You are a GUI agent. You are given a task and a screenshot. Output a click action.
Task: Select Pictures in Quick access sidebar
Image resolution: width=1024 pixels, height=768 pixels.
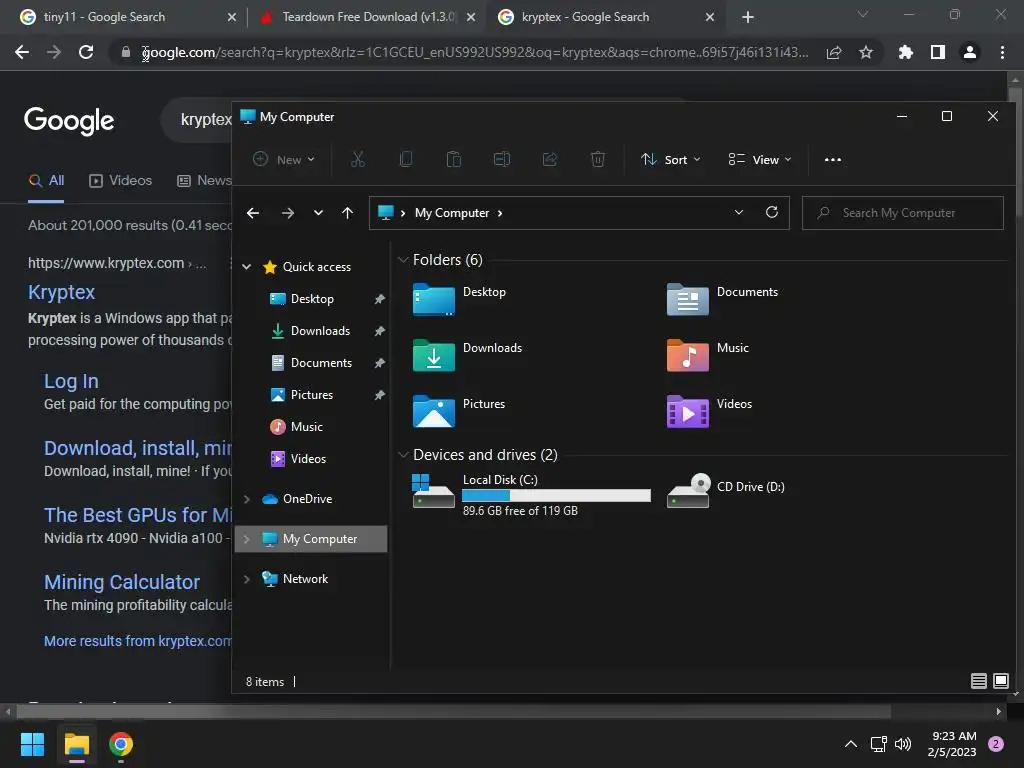coord(312,394)
